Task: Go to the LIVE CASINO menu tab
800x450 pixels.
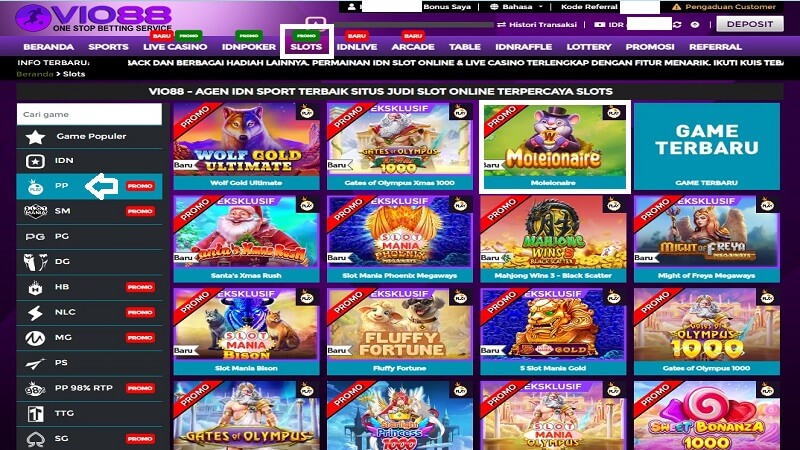Action: (x=175, y=47)
